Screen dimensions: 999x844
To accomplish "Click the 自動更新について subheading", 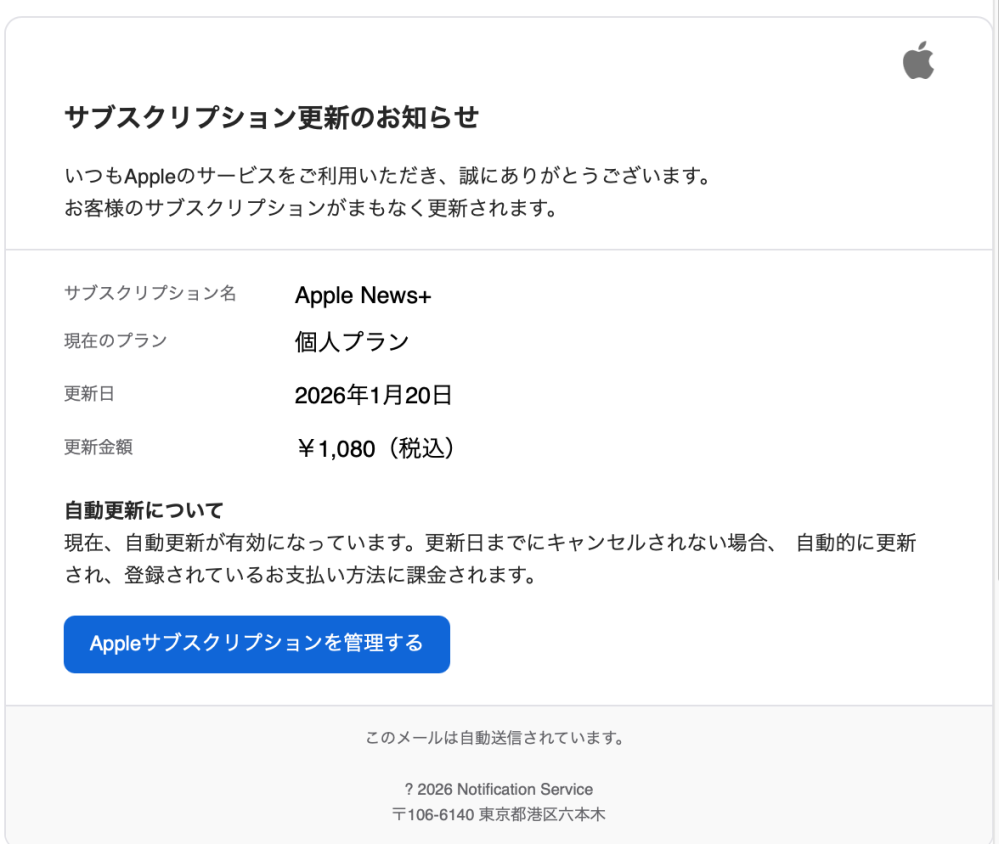I will pyautogui.click(x=144, y=510).
